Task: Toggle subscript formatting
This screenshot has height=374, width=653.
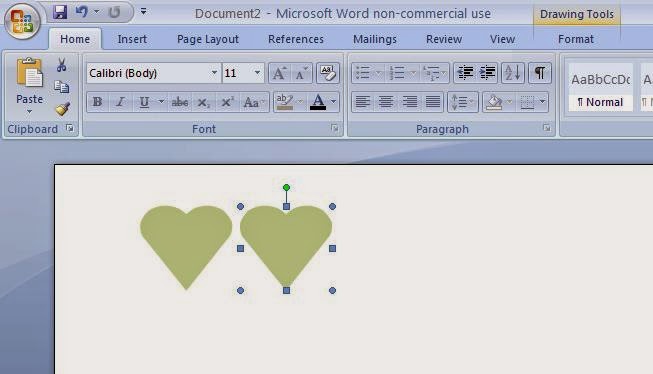Action: 203,102
